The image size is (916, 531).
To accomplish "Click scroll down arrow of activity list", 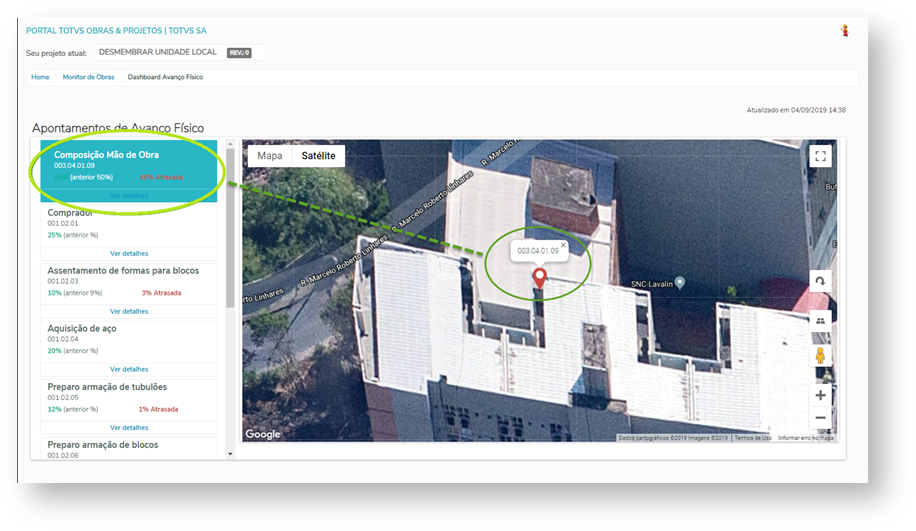I will tap(230, 454).
